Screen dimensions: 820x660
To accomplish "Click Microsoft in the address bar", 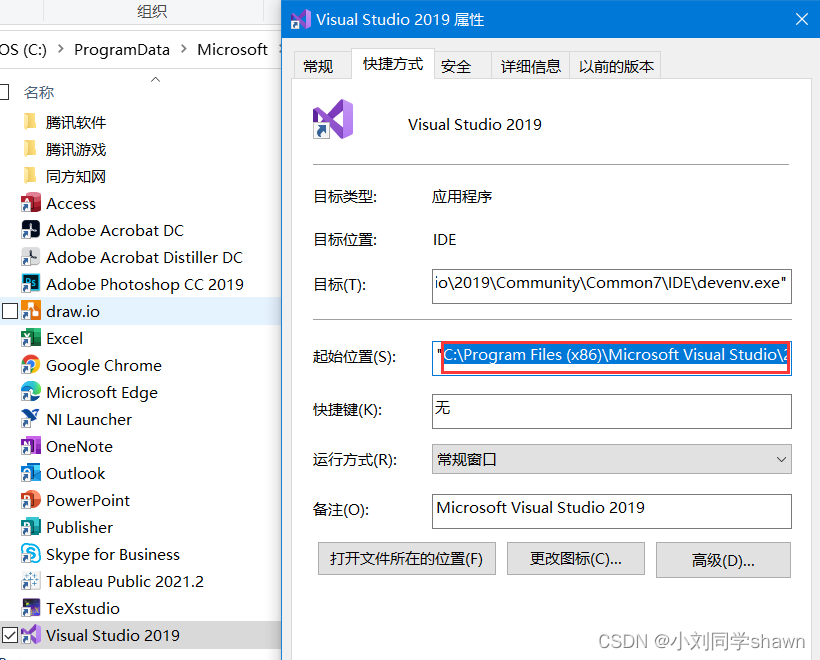I will [x=232, y=49].
